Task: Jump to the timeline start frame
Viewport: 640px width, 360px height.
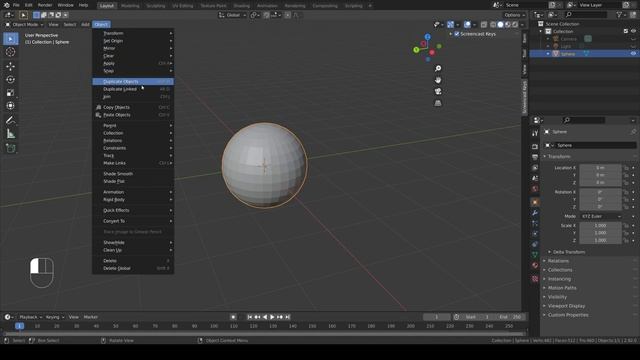Action: (249, 317)
